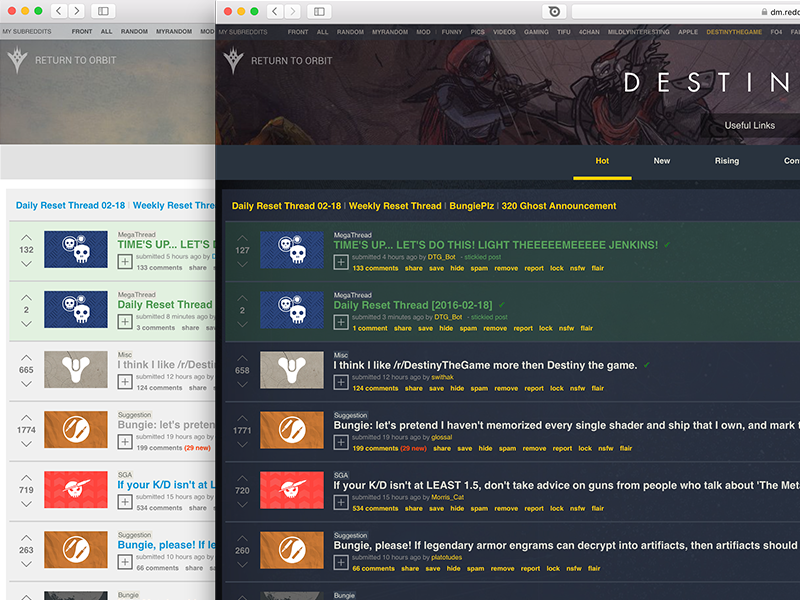Click Useful Links in banner

tap(749, 125)
